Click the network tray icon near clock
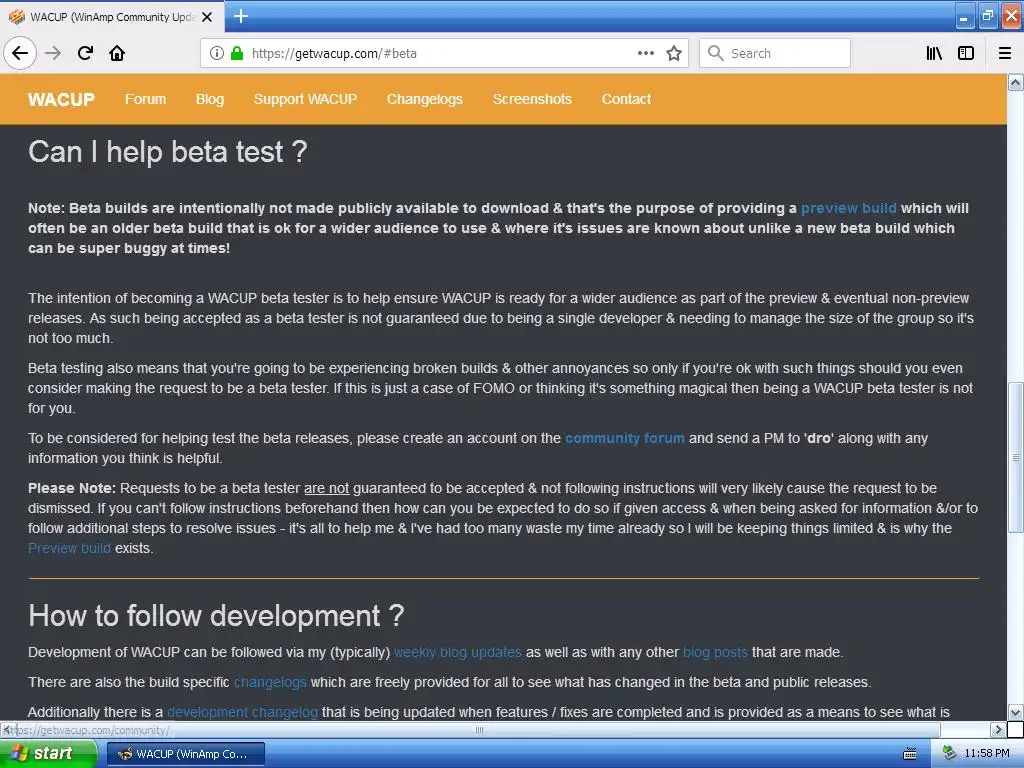This screenshot has width=1024, height=768. 949,754
